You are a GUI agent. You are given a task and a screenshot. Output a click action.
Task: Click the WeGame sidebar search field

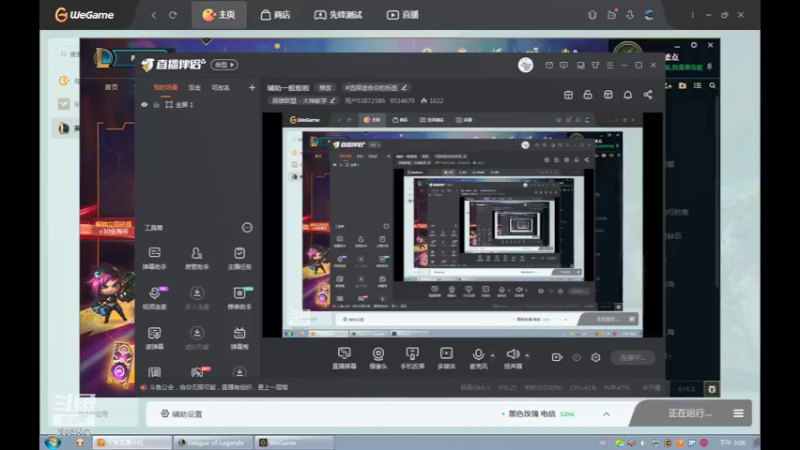pyautogui.click(x=68, y=54)
